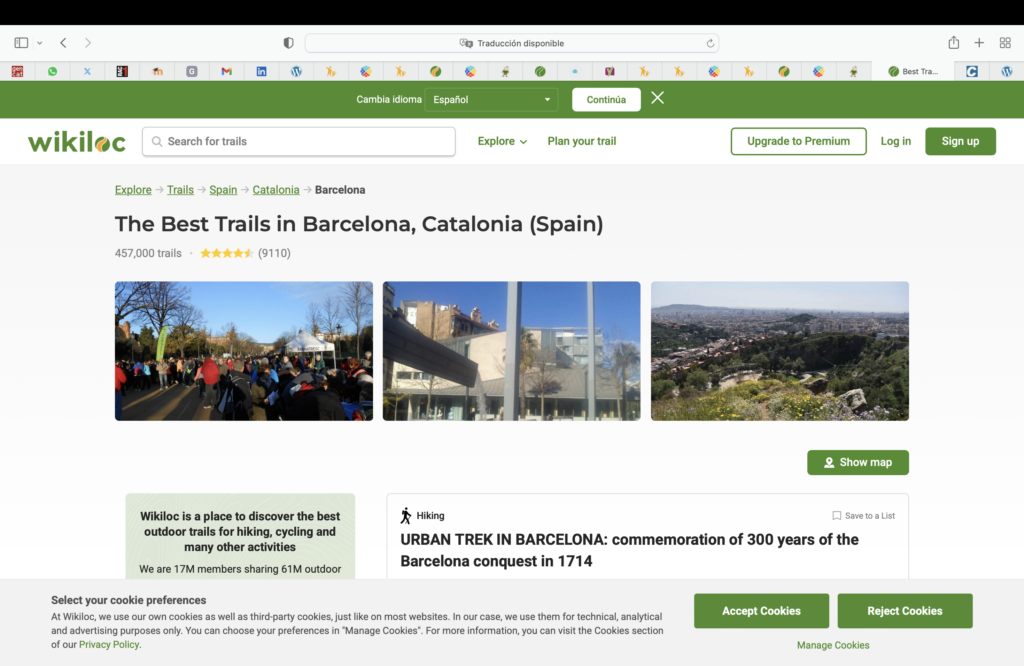Click the Hiking walker icon
This screenshot has height=666, width=1024.
[x=406, y=516]
